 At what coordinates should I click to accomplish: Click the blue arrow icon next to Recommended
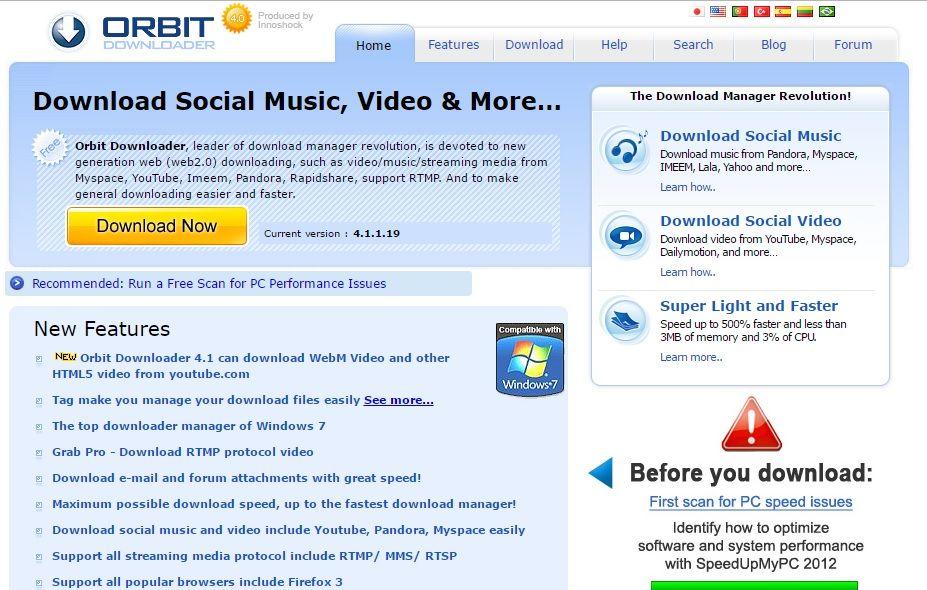[x=17, y=283]
